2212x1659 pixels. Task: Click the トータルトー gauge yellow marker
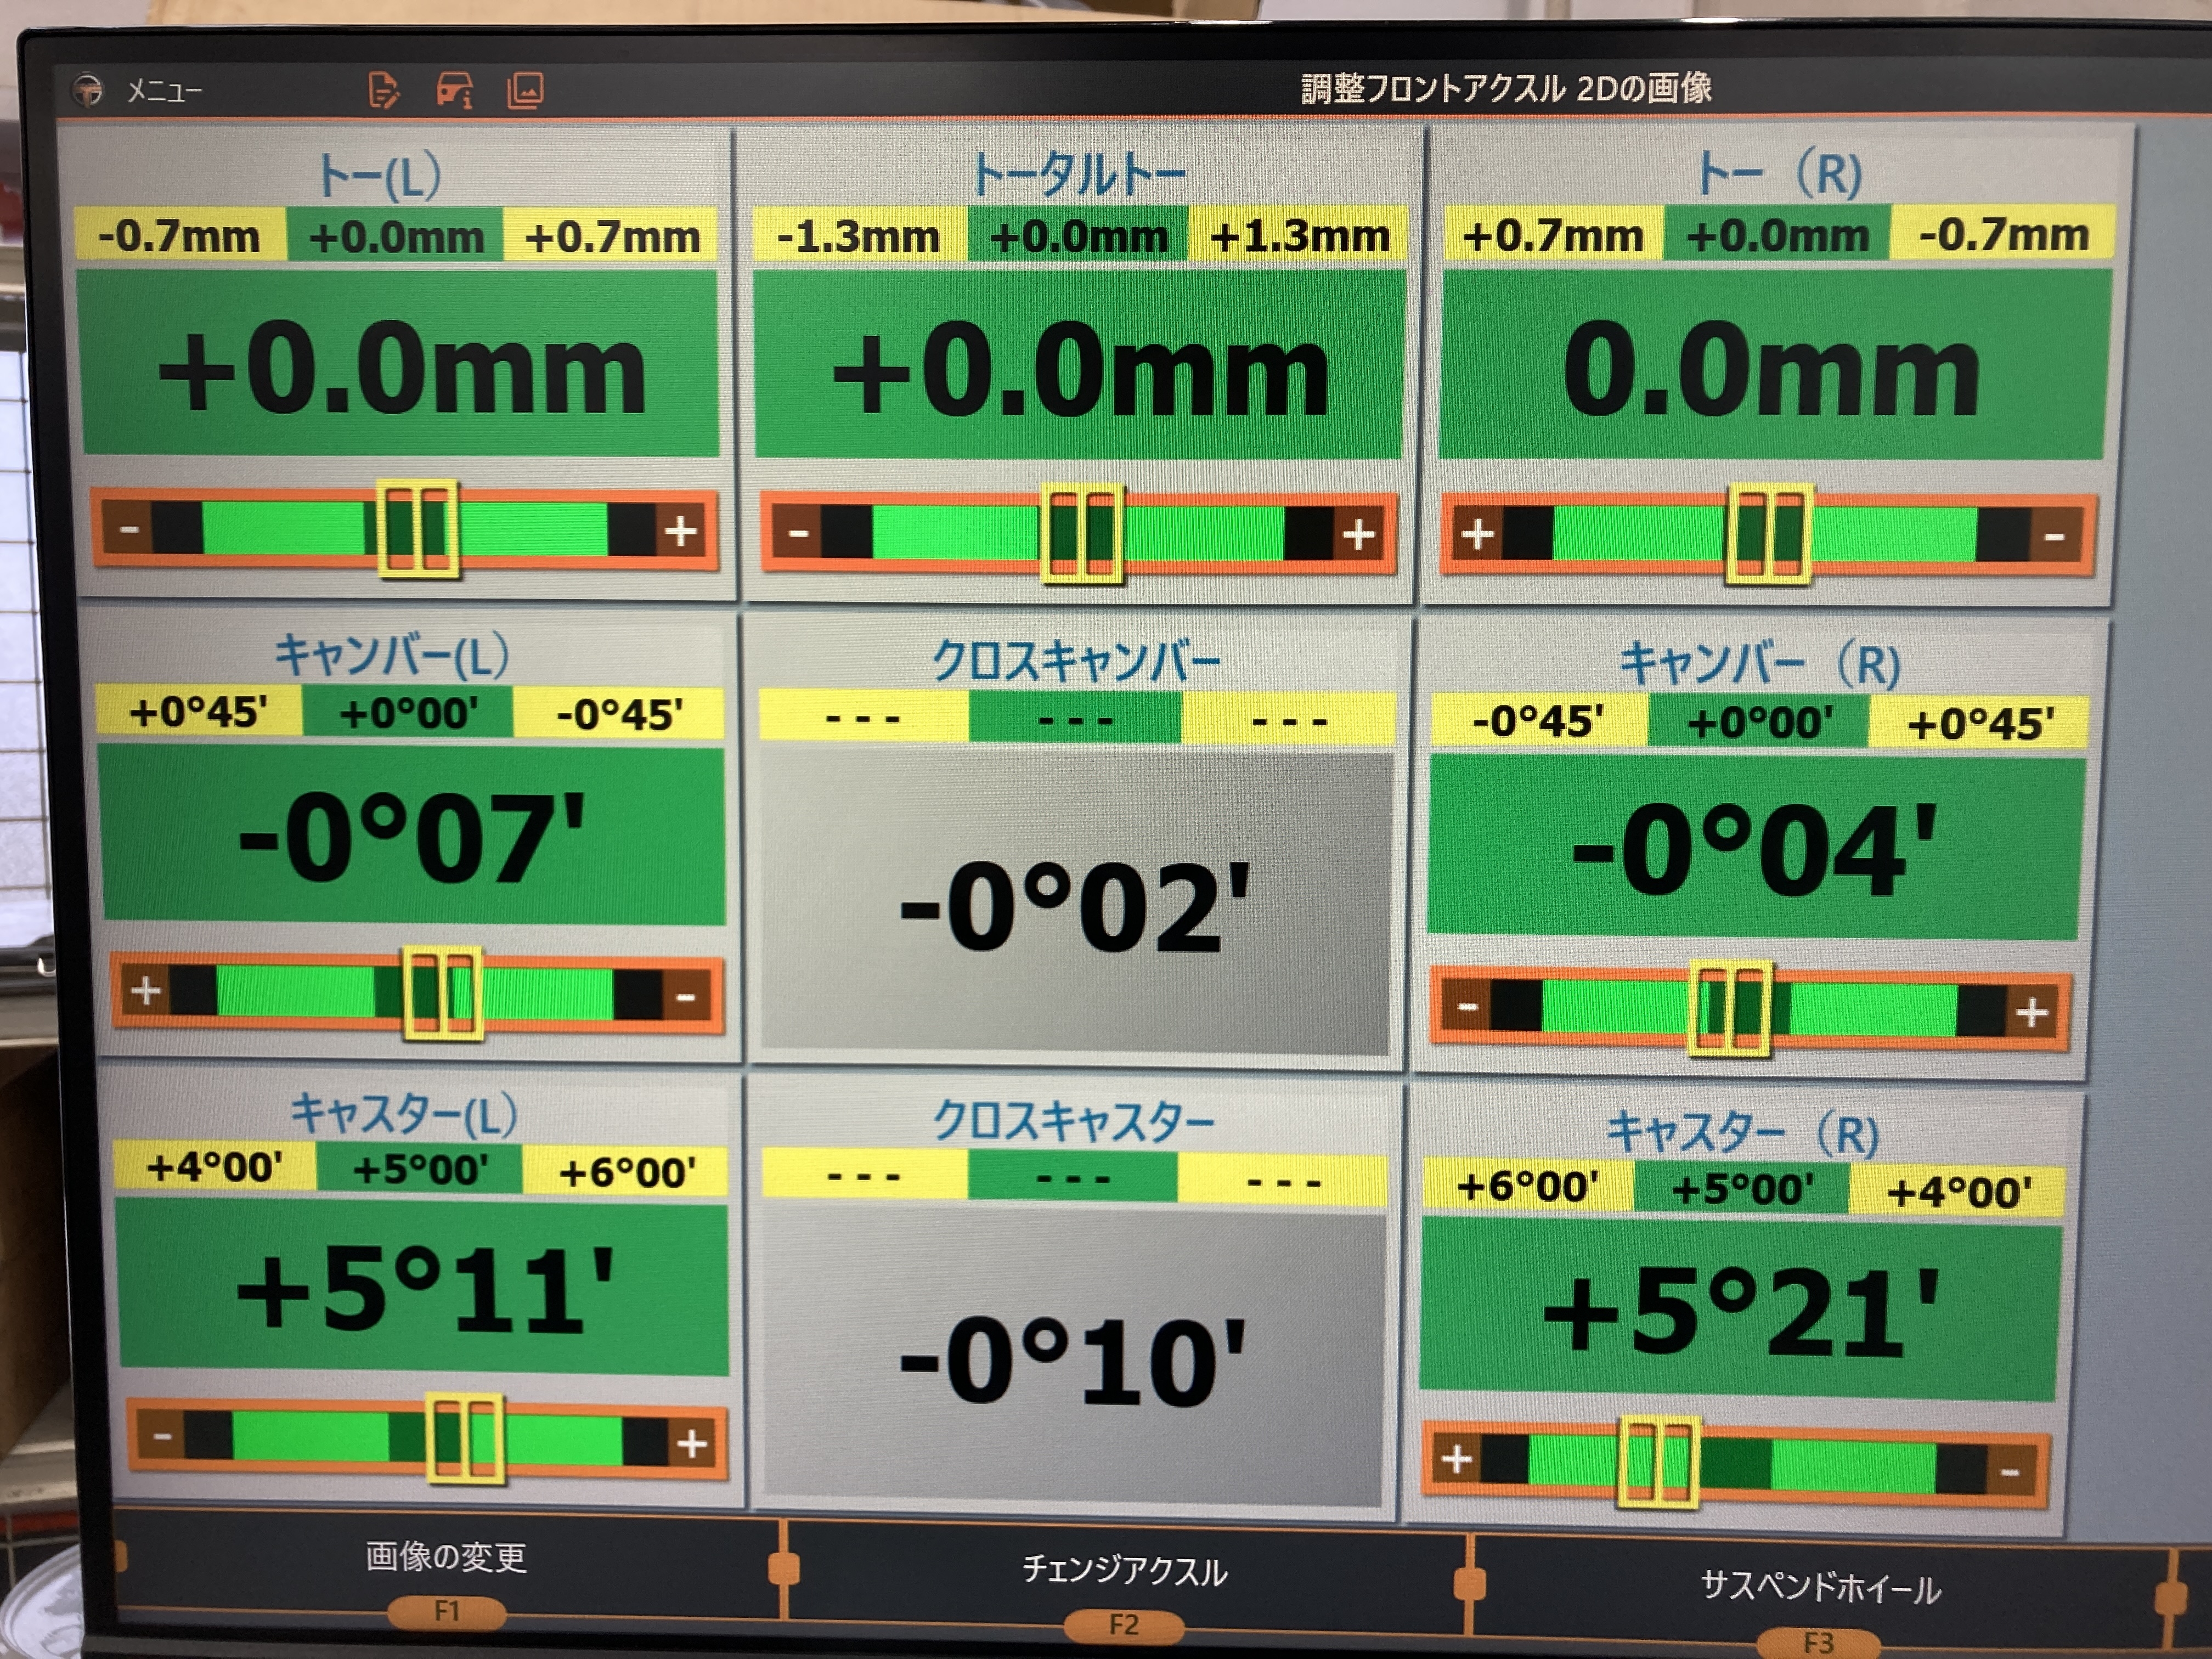(x=1081, y=534)
